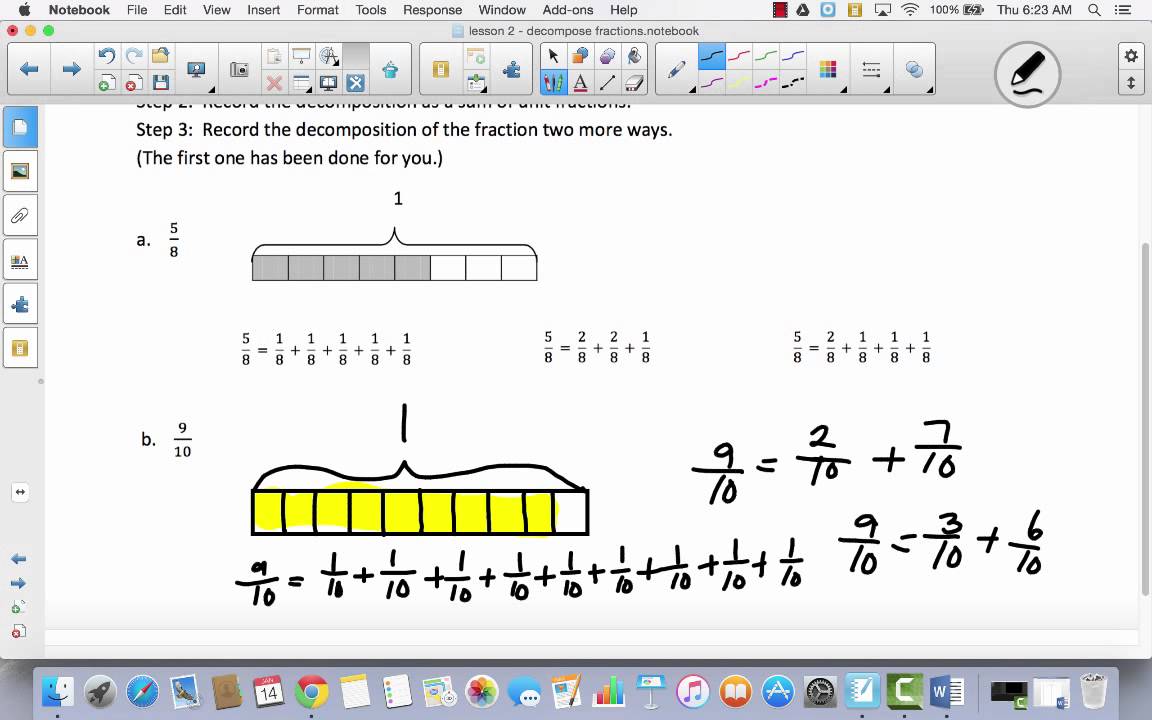
Task: Delete the page with red x page icon
Action: pyautogui.click(x=134, y=82)
